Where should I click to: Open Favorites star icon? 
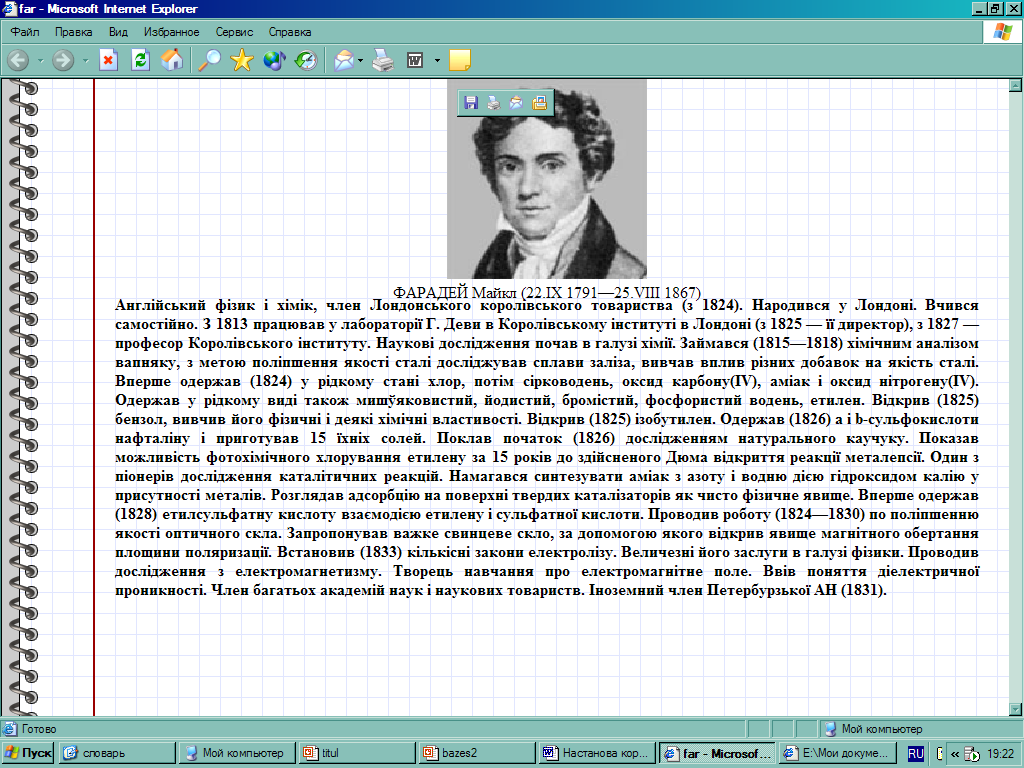[x=242, y=61]
